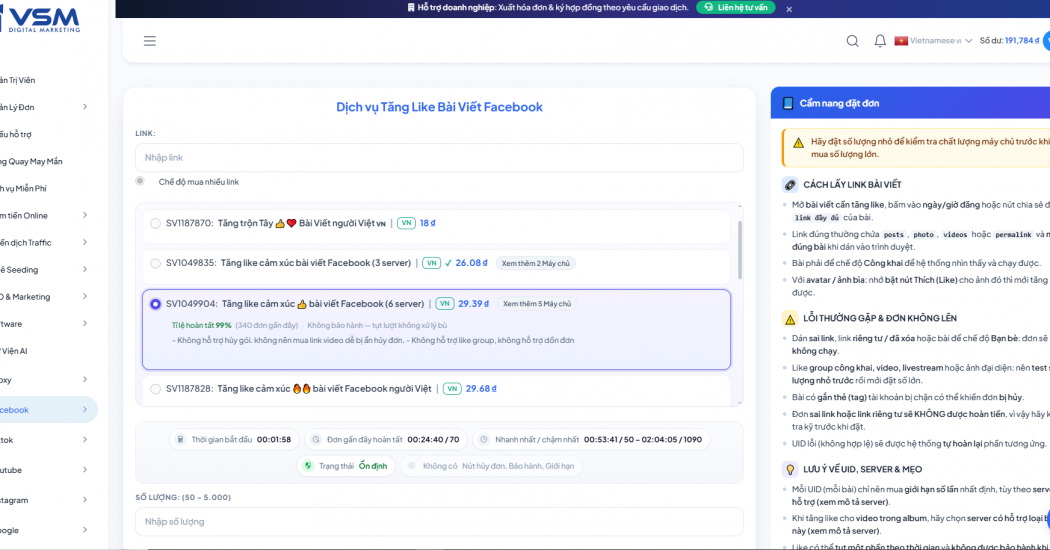Expand the Instagram sidebar chevron
1050x550 pixels.
pos(85,500)
